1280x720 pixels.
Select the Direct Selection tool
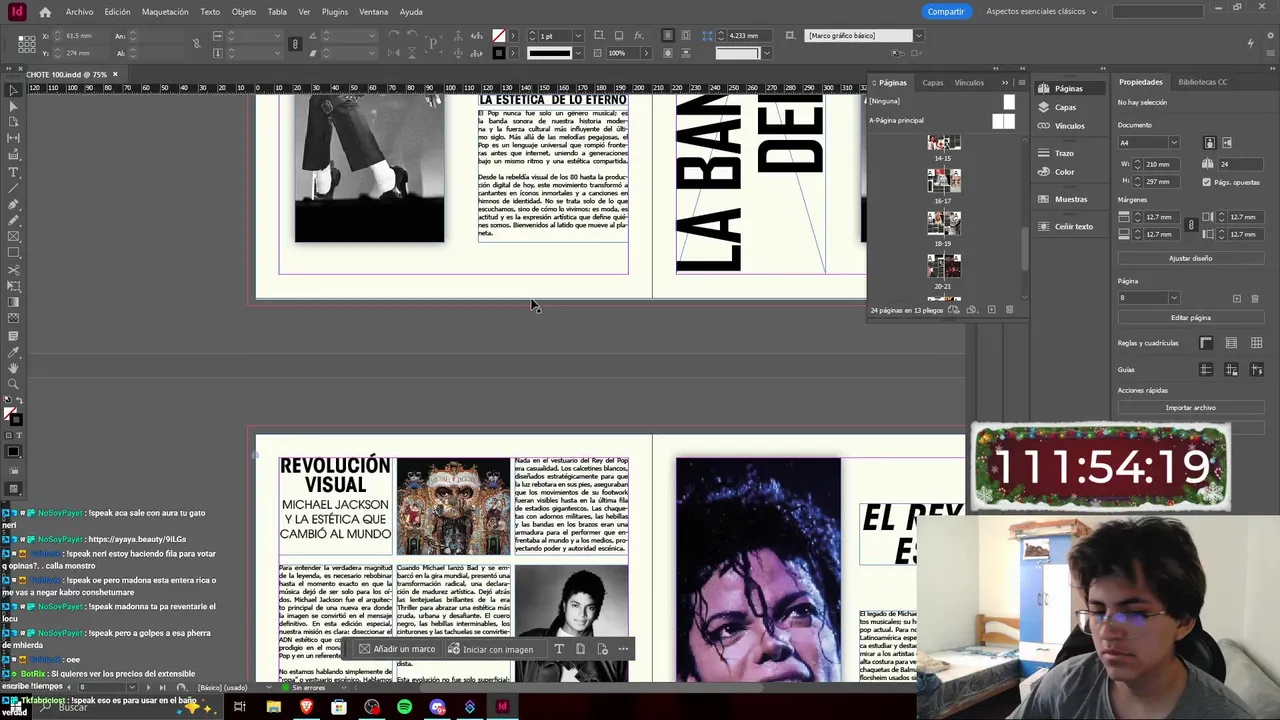(x=14, y=106)
